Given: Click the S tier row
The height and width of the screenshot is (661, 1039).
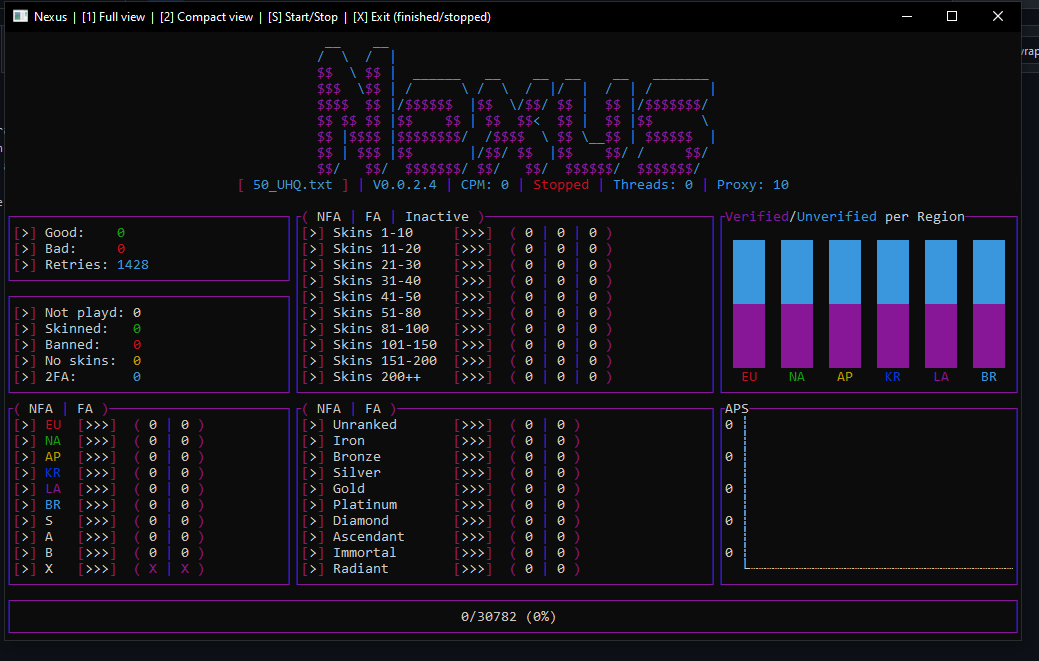Looking at the screenshot, I should tap(109, 521).
